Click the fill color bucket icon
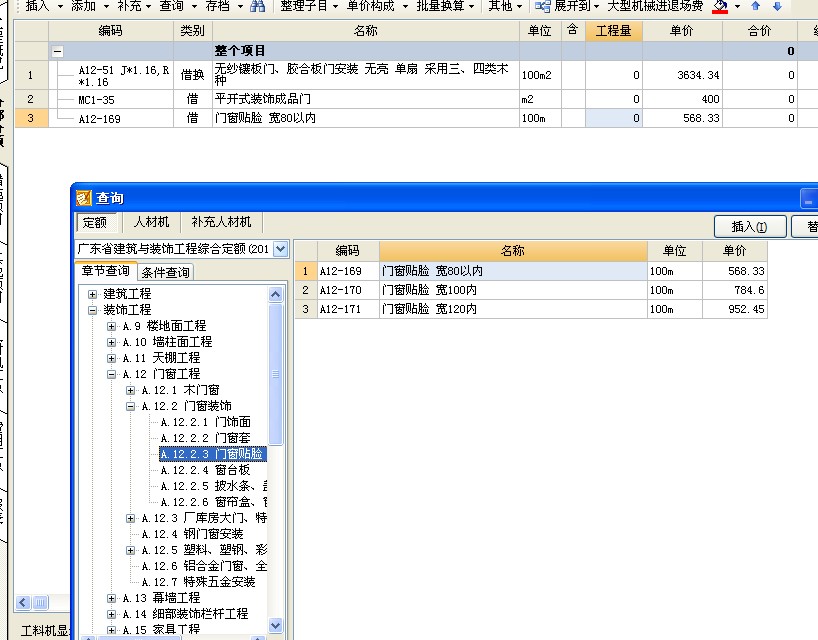The height and width of the screenshot is (640, 818). [720, 6]
